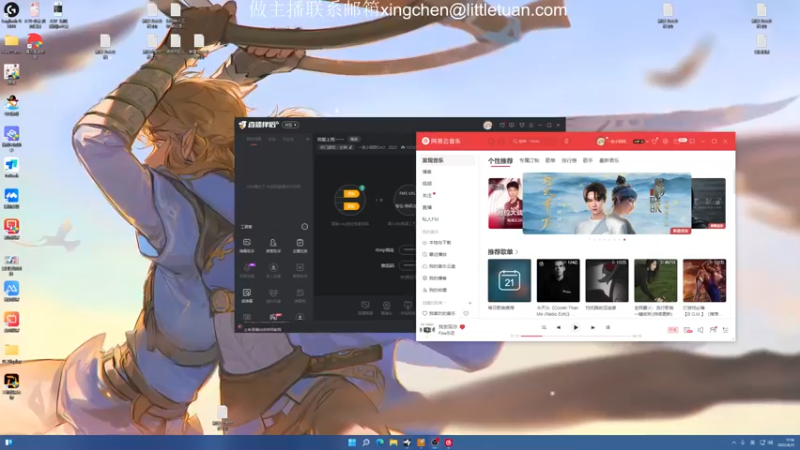This screenshot has height=450, width=800.
Task: Open the settings gear in the NetEase Music header
Action: coord(665,141)
